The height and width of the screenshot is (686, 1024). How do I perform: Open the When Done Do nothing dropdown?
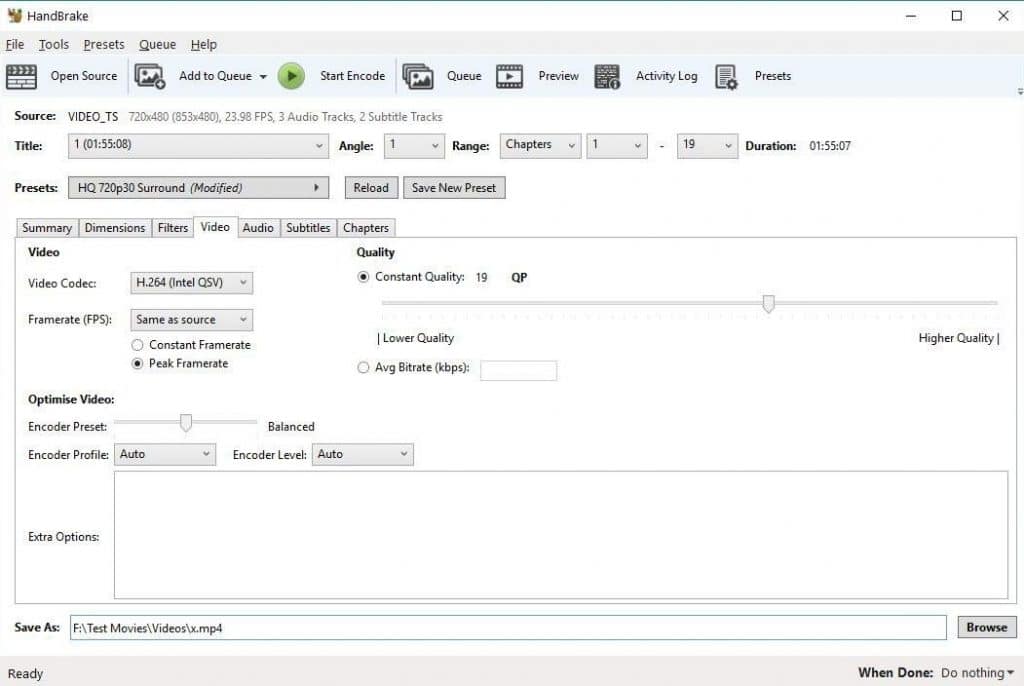click(x=977, y=673)
